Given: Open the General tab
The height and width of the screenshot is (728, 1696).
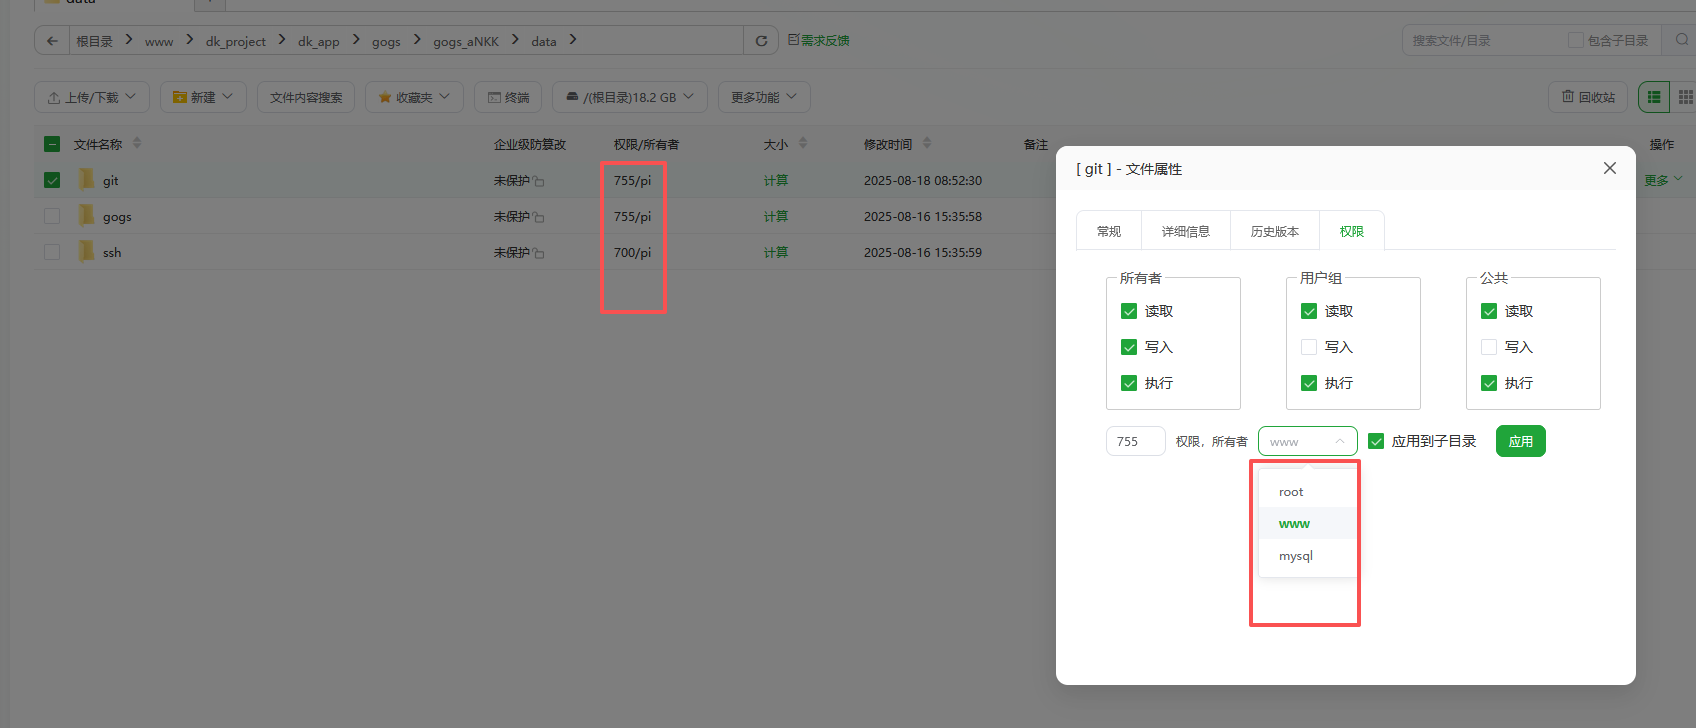Looking at the screenshot, I should (1109, 231).
